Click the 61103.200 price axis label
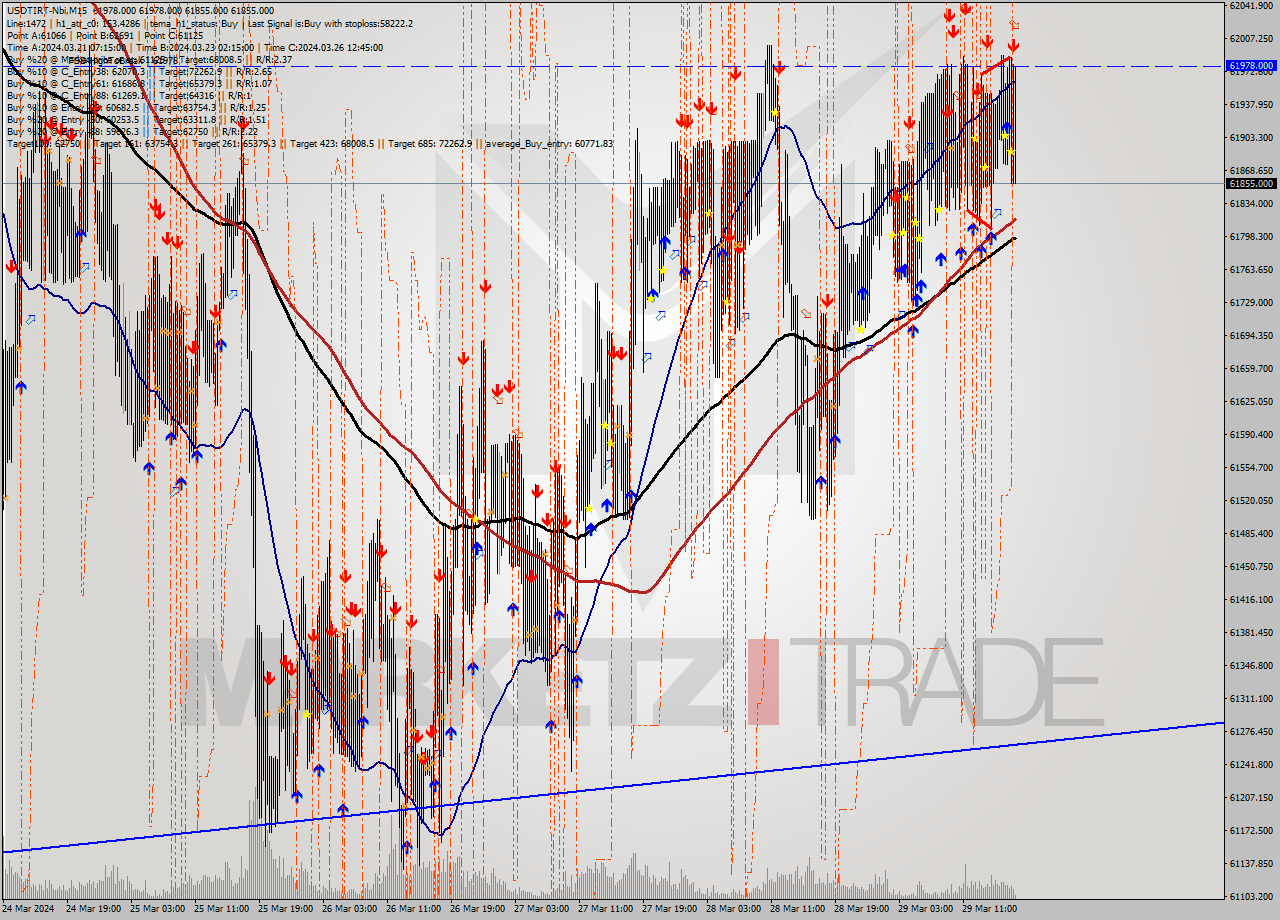 pyautogui.click(x=1251, y=896)
